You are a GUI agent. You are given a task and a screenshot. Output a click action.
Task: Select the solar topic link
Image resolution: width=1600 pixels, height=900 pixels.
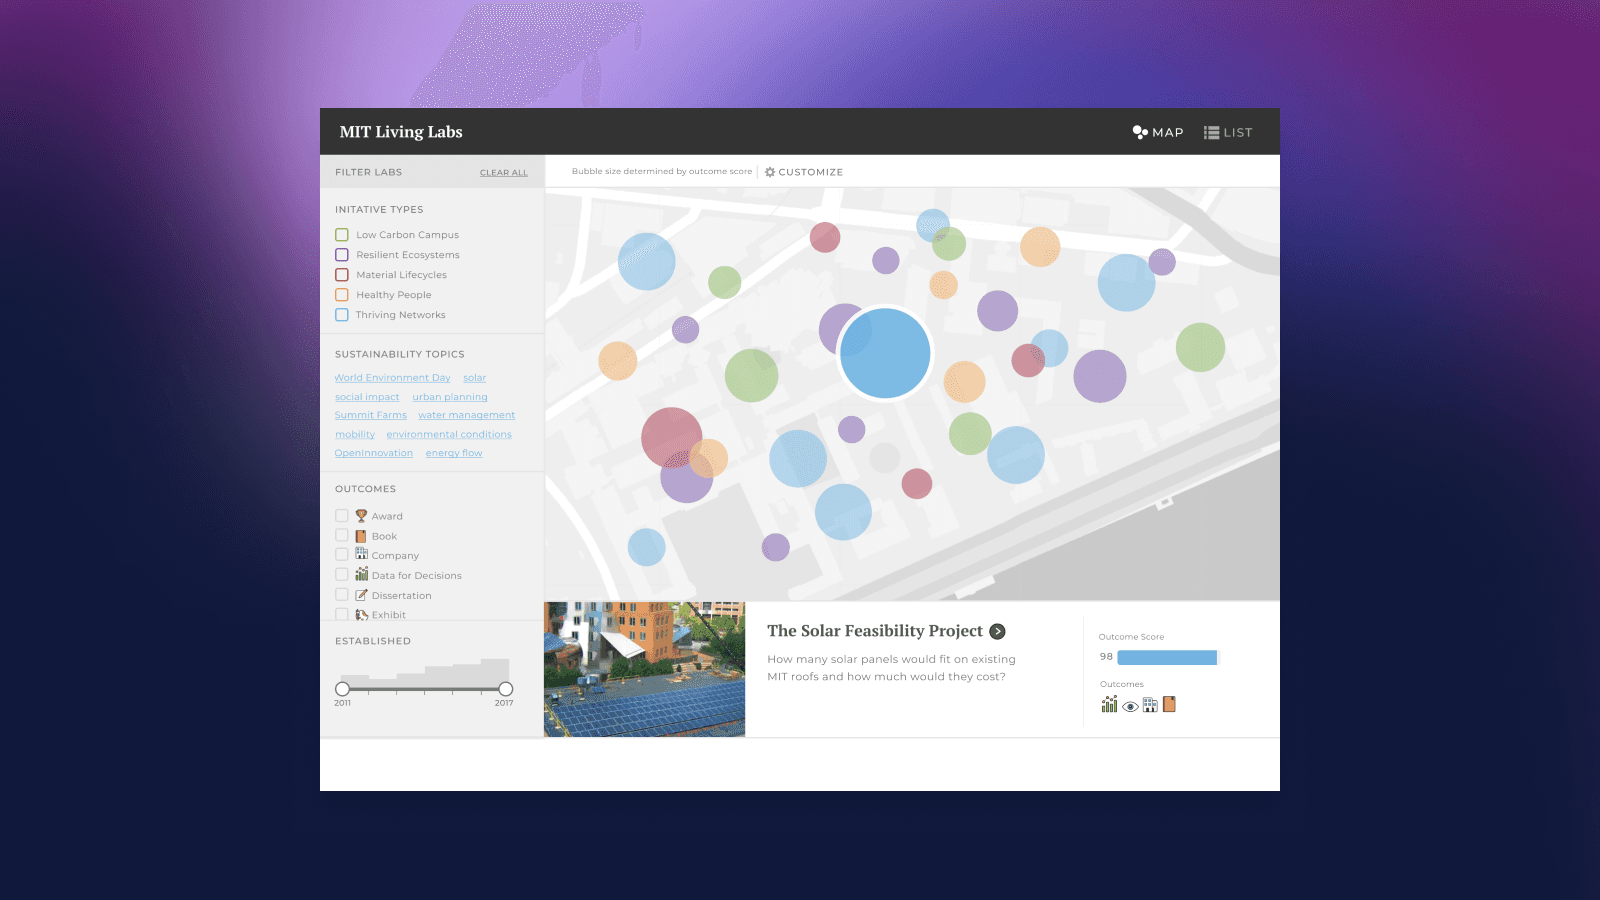coord(475,378)
